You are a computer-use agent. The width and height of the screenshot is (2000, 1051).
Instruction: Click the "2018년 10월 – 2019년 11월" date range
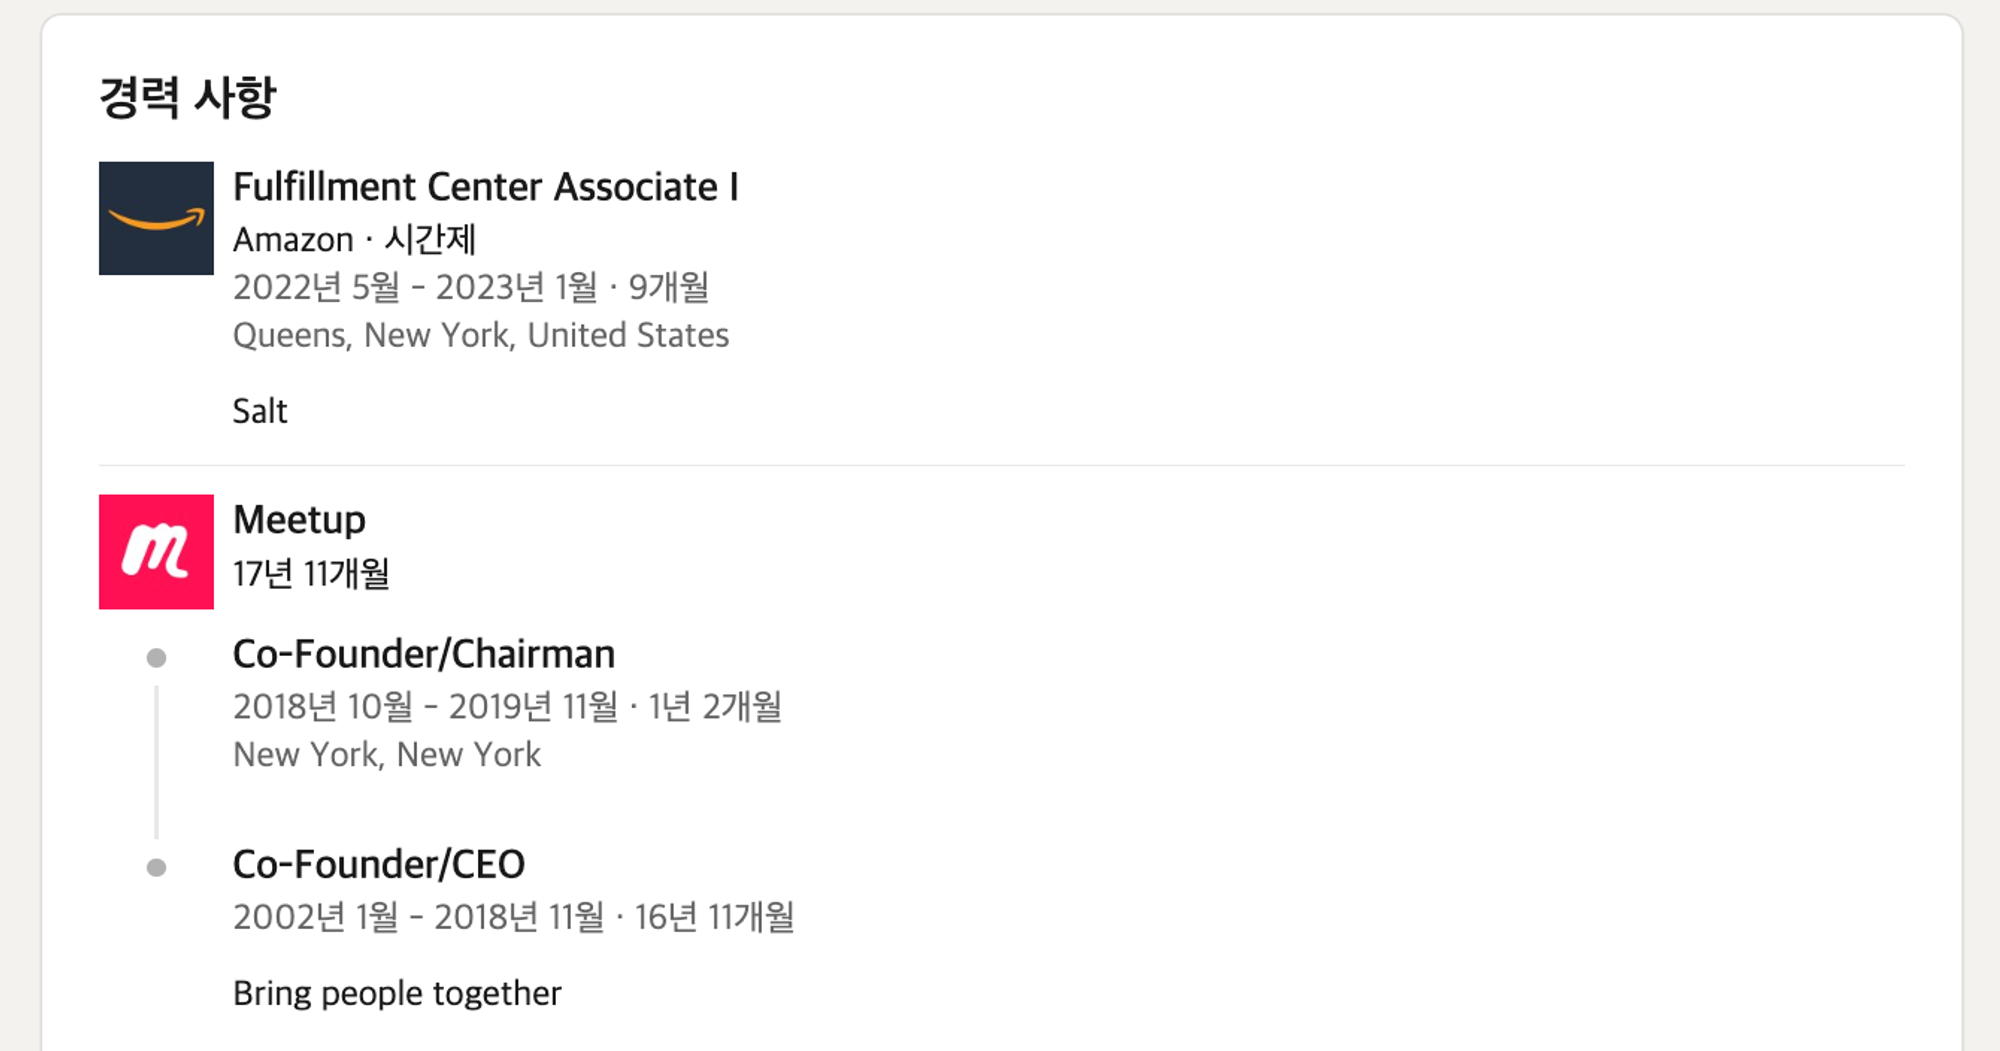[425, 707]
